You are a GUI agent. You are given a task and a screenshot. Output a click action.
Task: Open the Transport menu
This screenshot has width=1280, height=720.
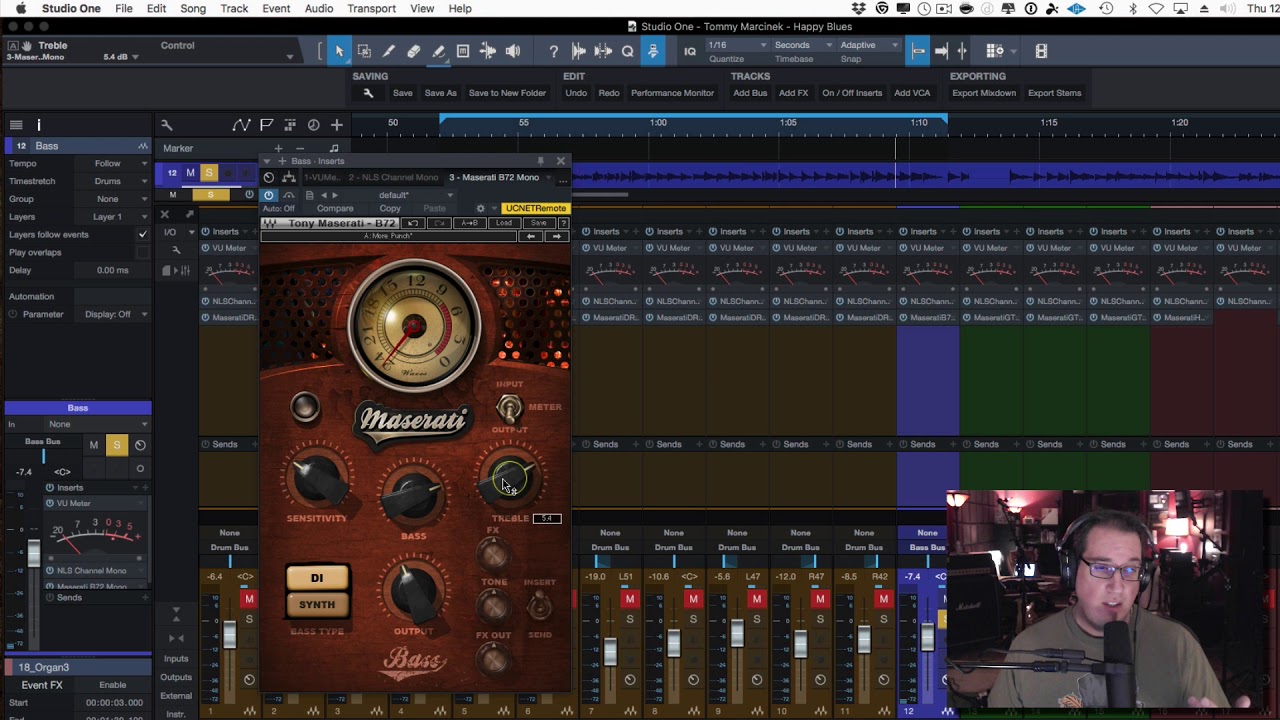[371, 9]
